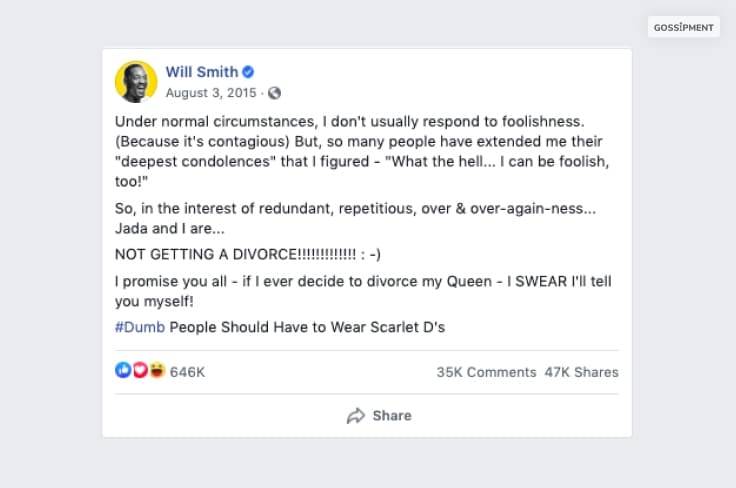Click the Gossipment watermark logo

pyautogui.click(x=684, y=27)
